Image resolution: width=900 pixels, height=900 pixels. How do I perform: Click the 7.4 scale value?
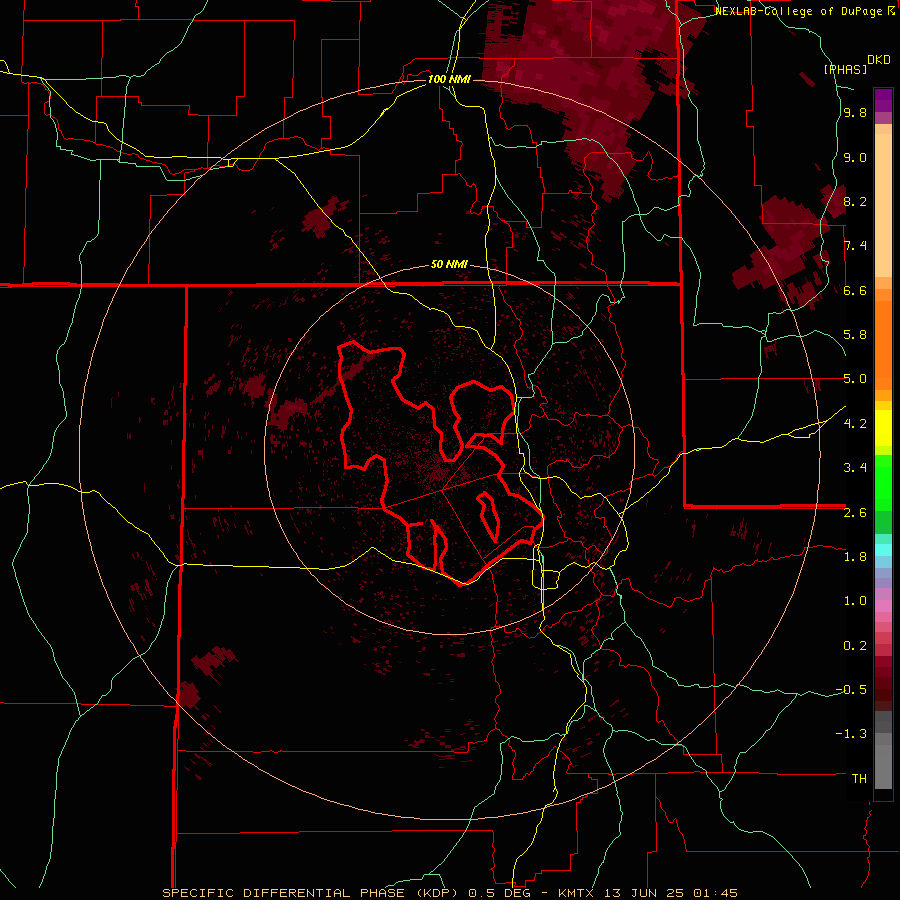click(x=855, y=246)
